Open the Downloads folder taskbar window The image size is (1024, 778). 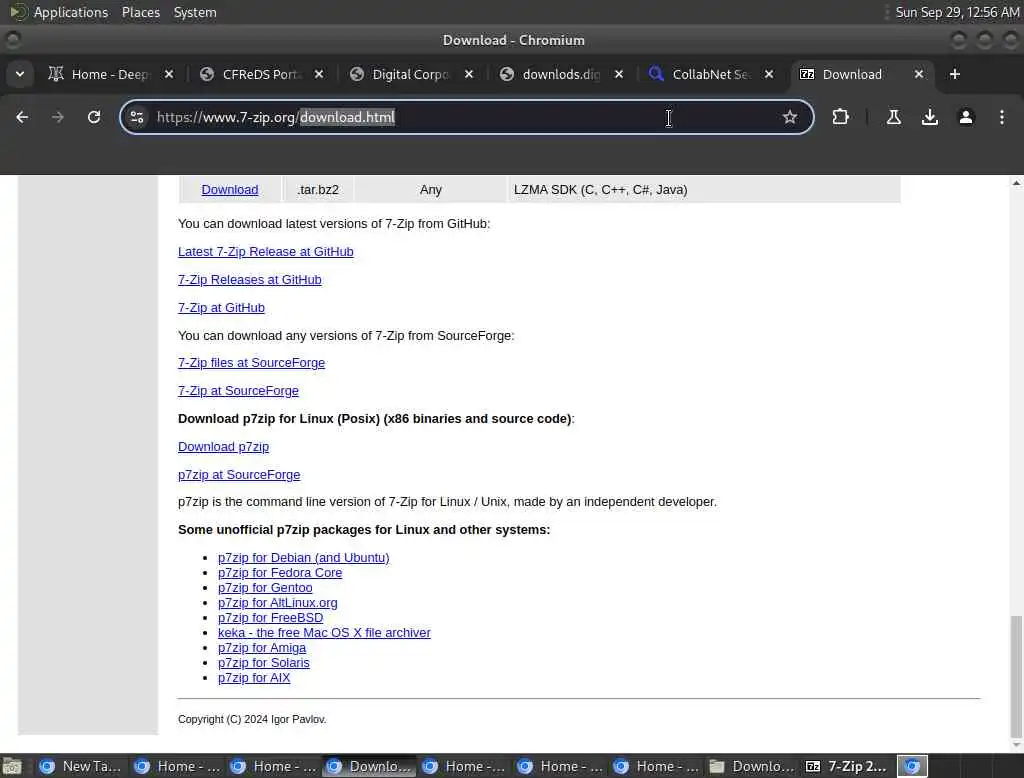752,766
